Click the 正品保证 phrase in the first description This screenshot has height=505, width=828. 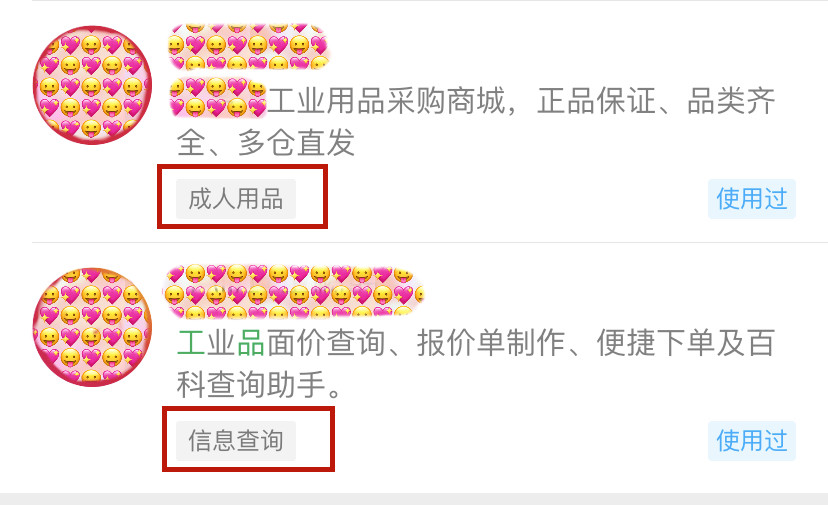[x=597, y=101]
